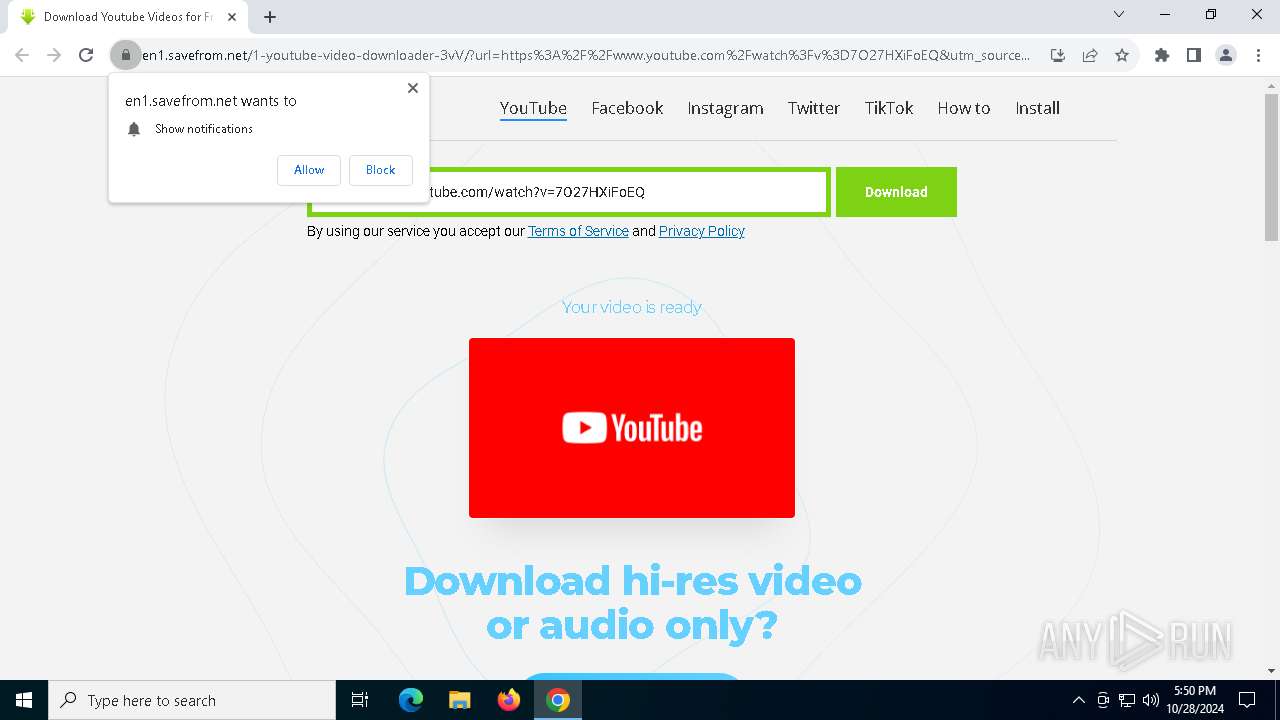Open the Chrome three-dot menu
Screen dimensions: 1280x720
1258,55
